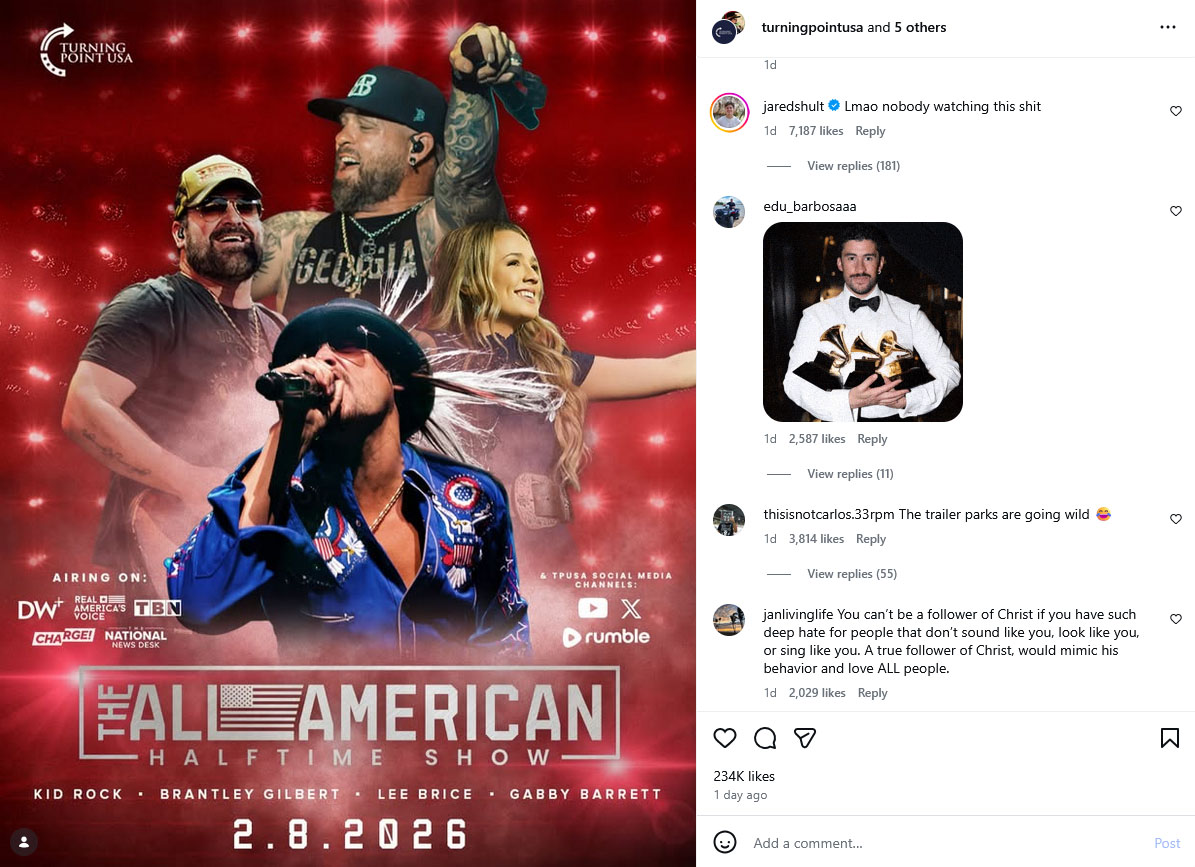Like the post with the heart icon
This screenshot has height=867, width=1195.
coord(725,737)
